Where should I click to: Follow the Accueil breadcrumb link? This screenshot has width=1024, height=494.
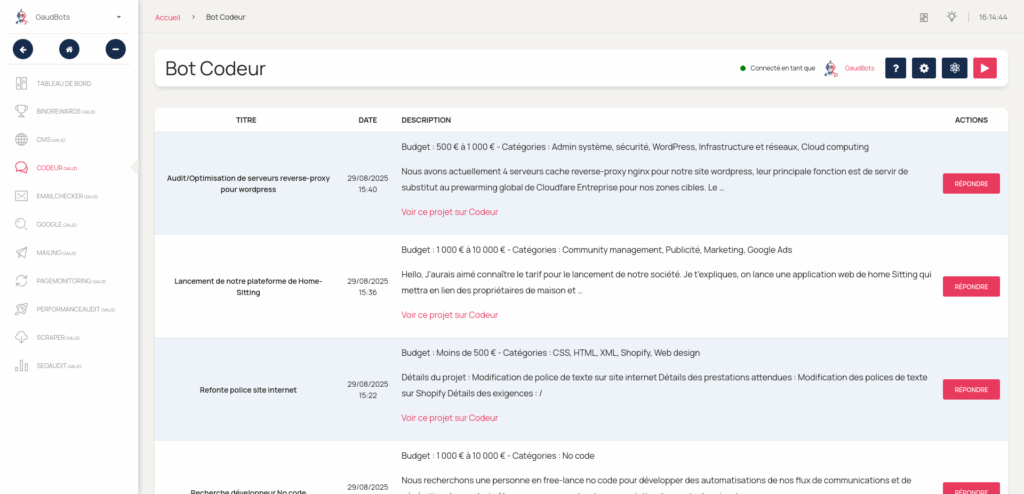pos(167,18)
